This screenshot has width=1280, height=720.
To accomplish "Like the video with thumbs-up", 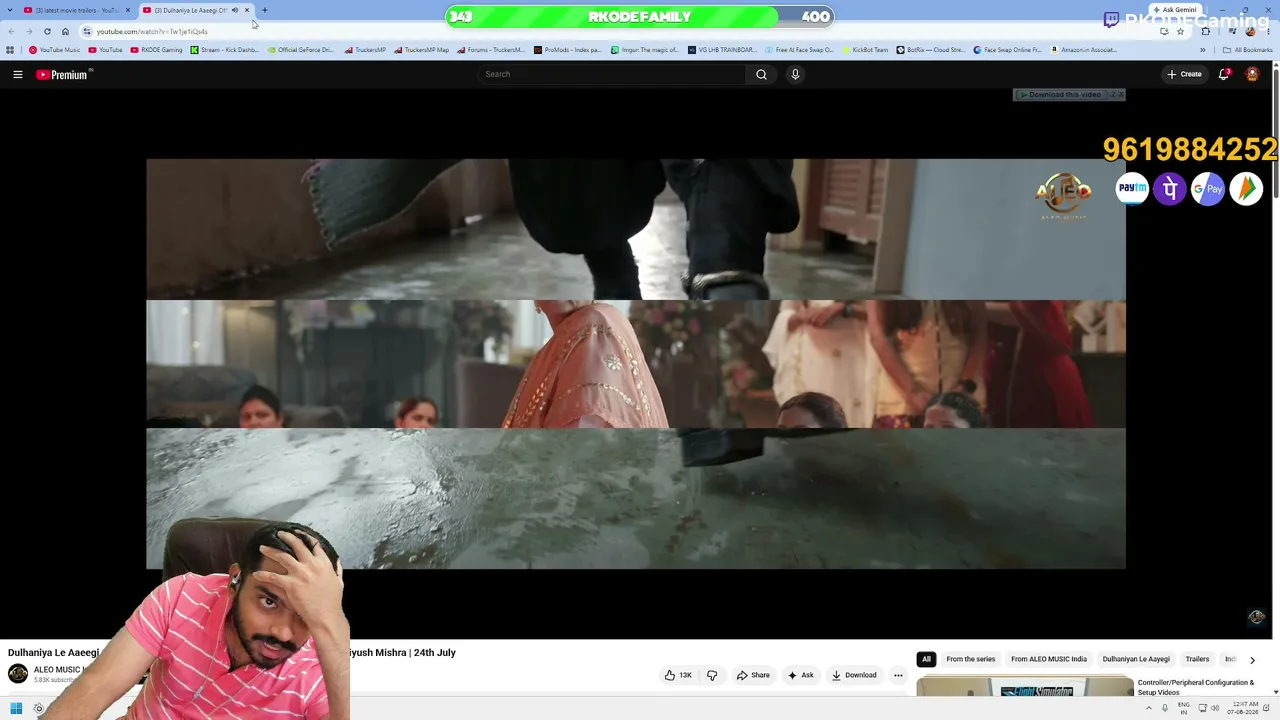I will pos(678,675).
